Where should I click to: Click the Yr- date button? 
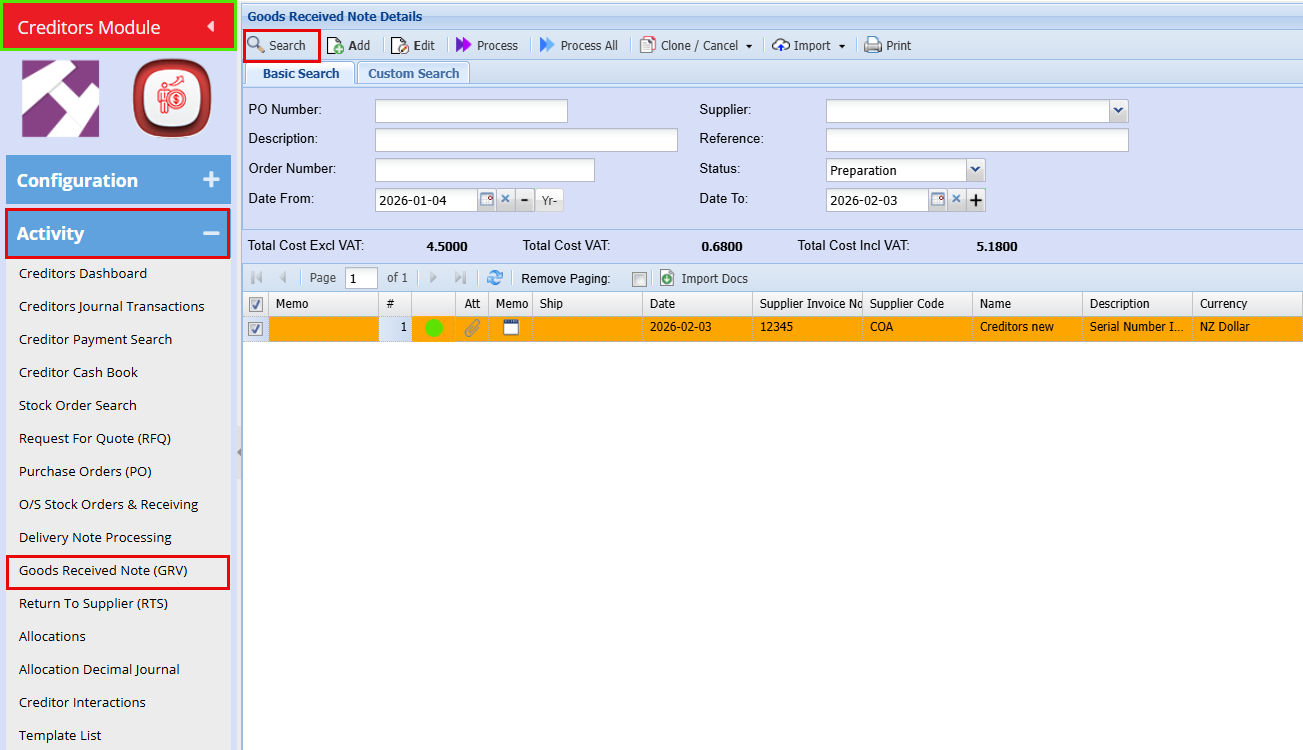(x=549, y=200)
